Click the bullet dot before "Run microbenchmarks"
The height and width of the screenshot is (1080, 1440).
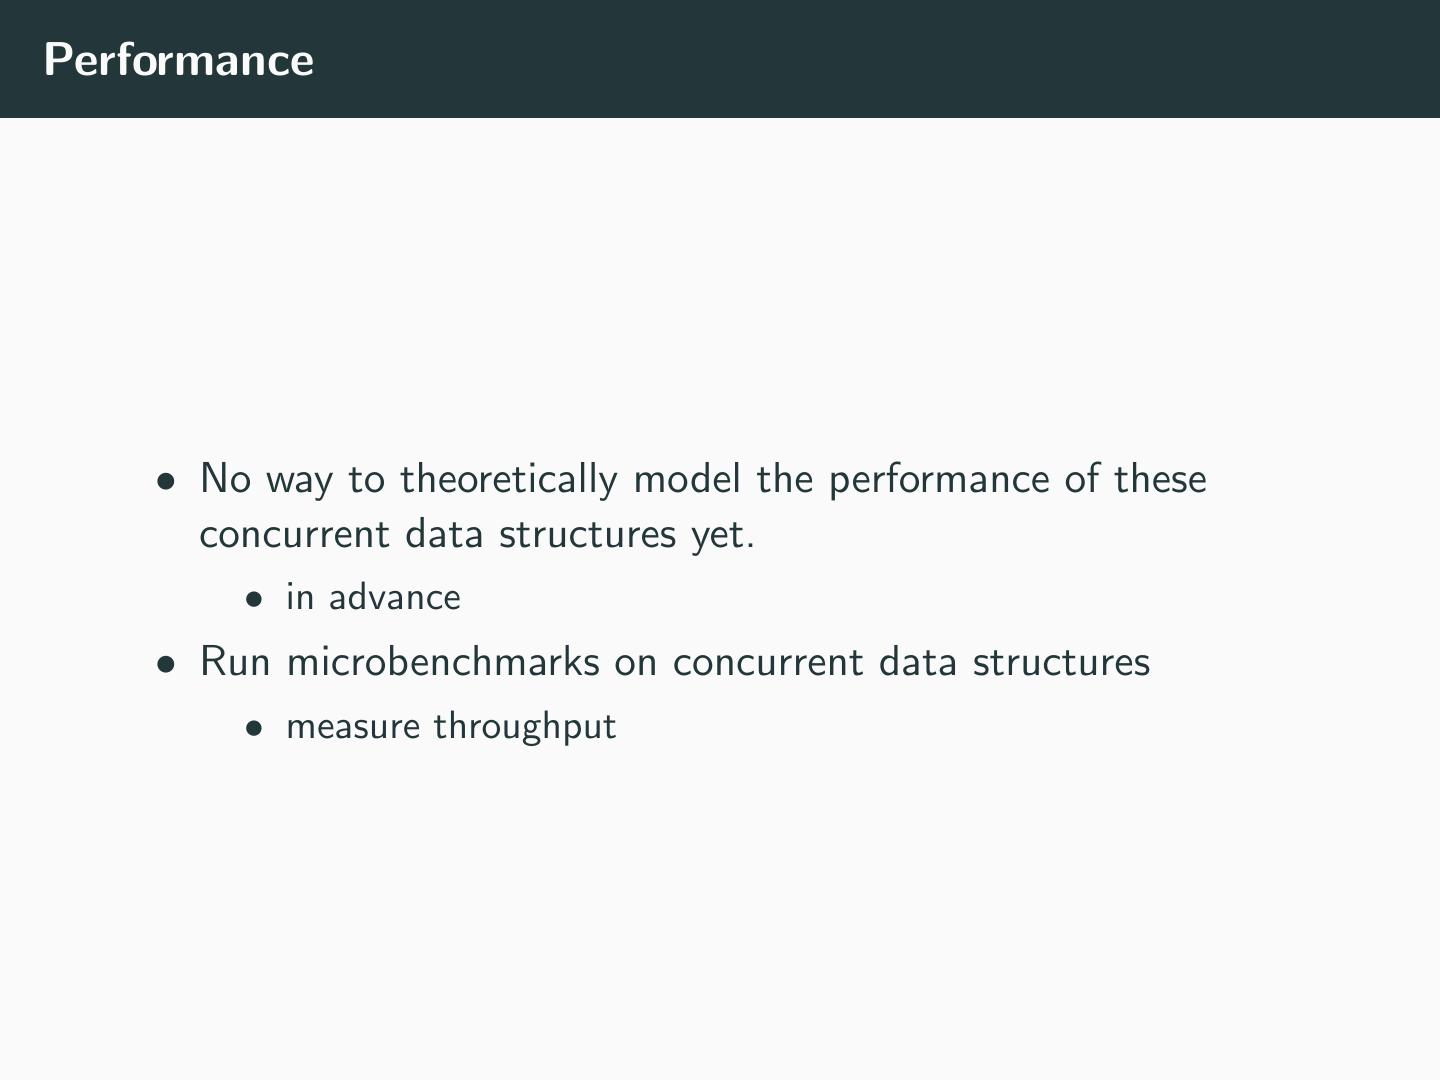point(166,664)
